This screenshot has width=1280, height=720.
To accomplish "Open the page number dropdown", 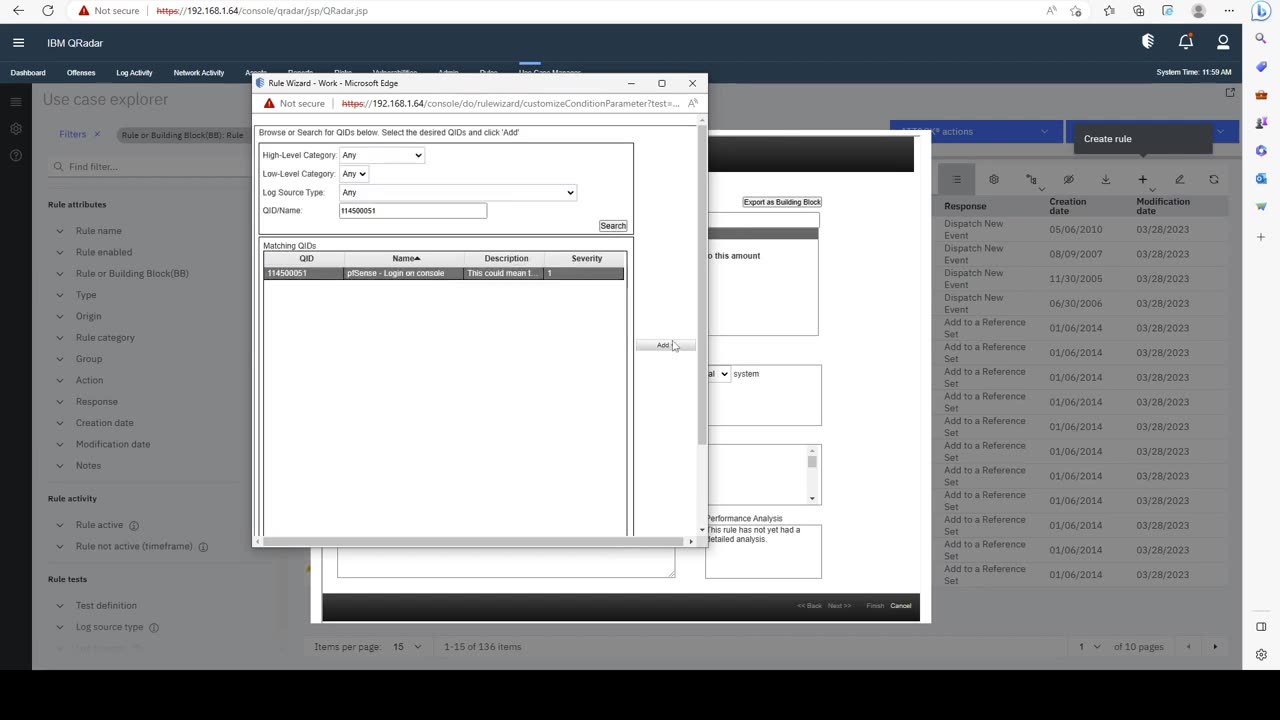I will [x=1088, y=647].
